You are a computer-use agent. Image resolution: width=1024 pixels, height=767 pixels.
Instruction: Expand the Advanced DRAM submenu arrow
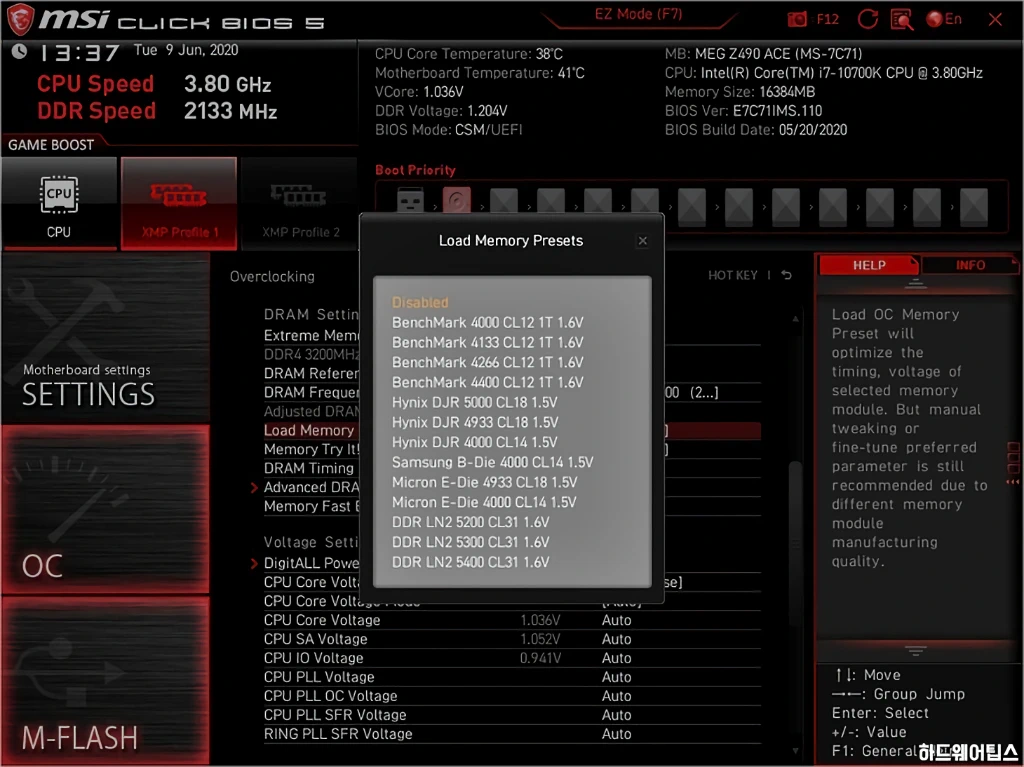(x=255, y=487)
